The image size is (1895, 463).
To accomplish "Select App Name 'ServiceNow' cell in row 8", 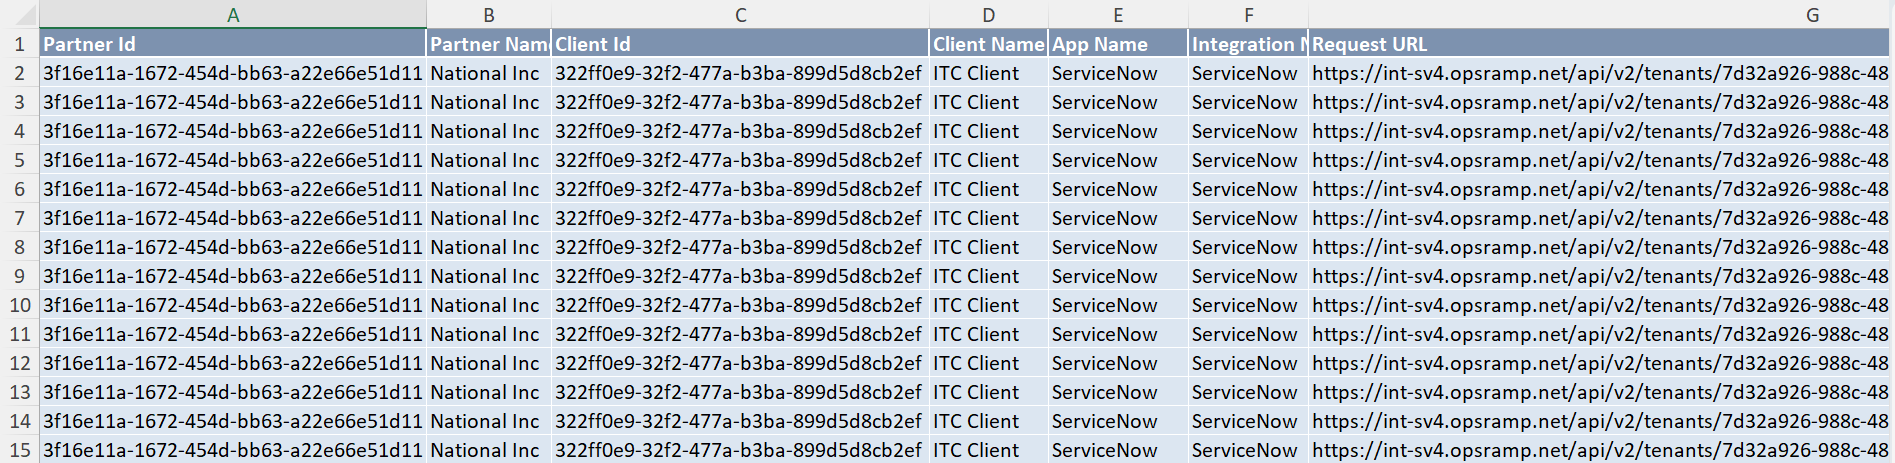I will click(x=1118, y=247).
